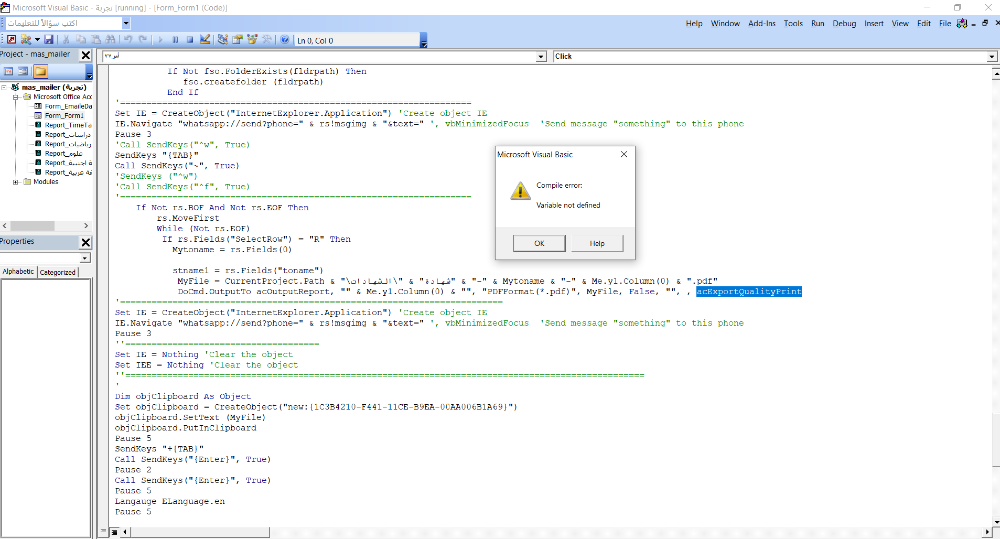Screen dimensions: 1000x539
Task: Expand the Modules folder
Action: point(16,182)
